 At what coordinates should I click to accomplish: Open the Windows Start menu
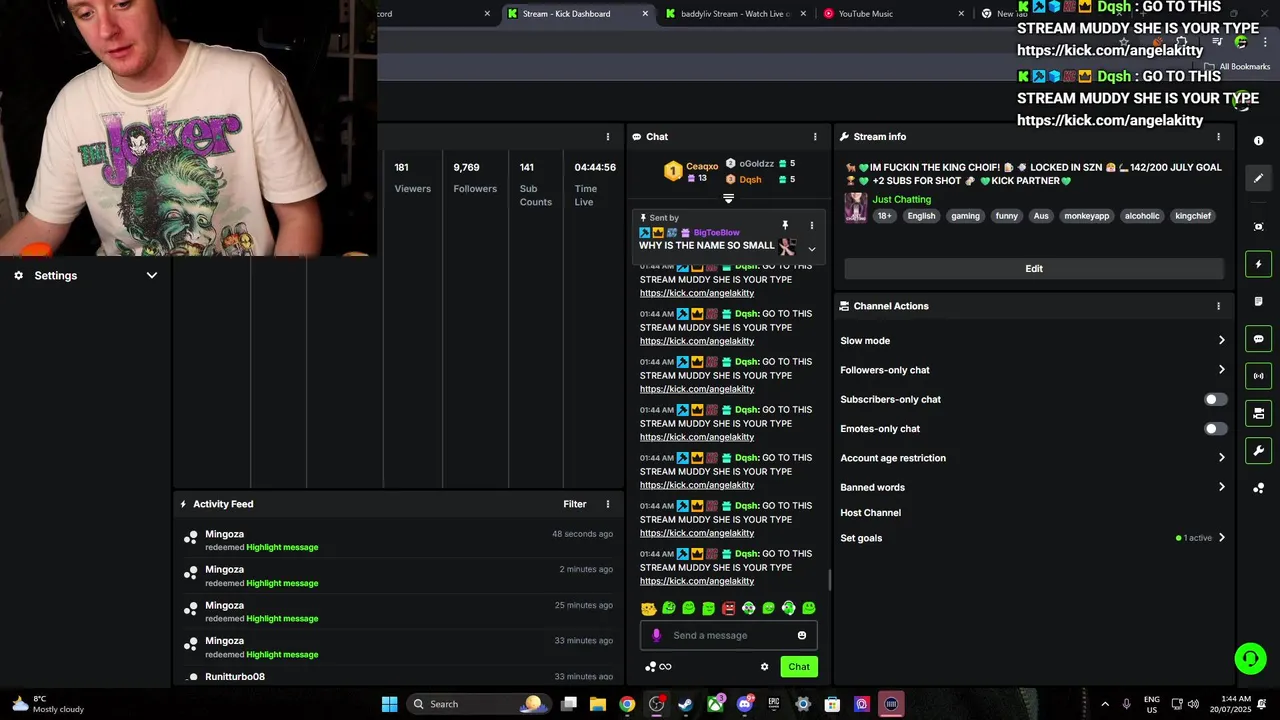(389, 704)
